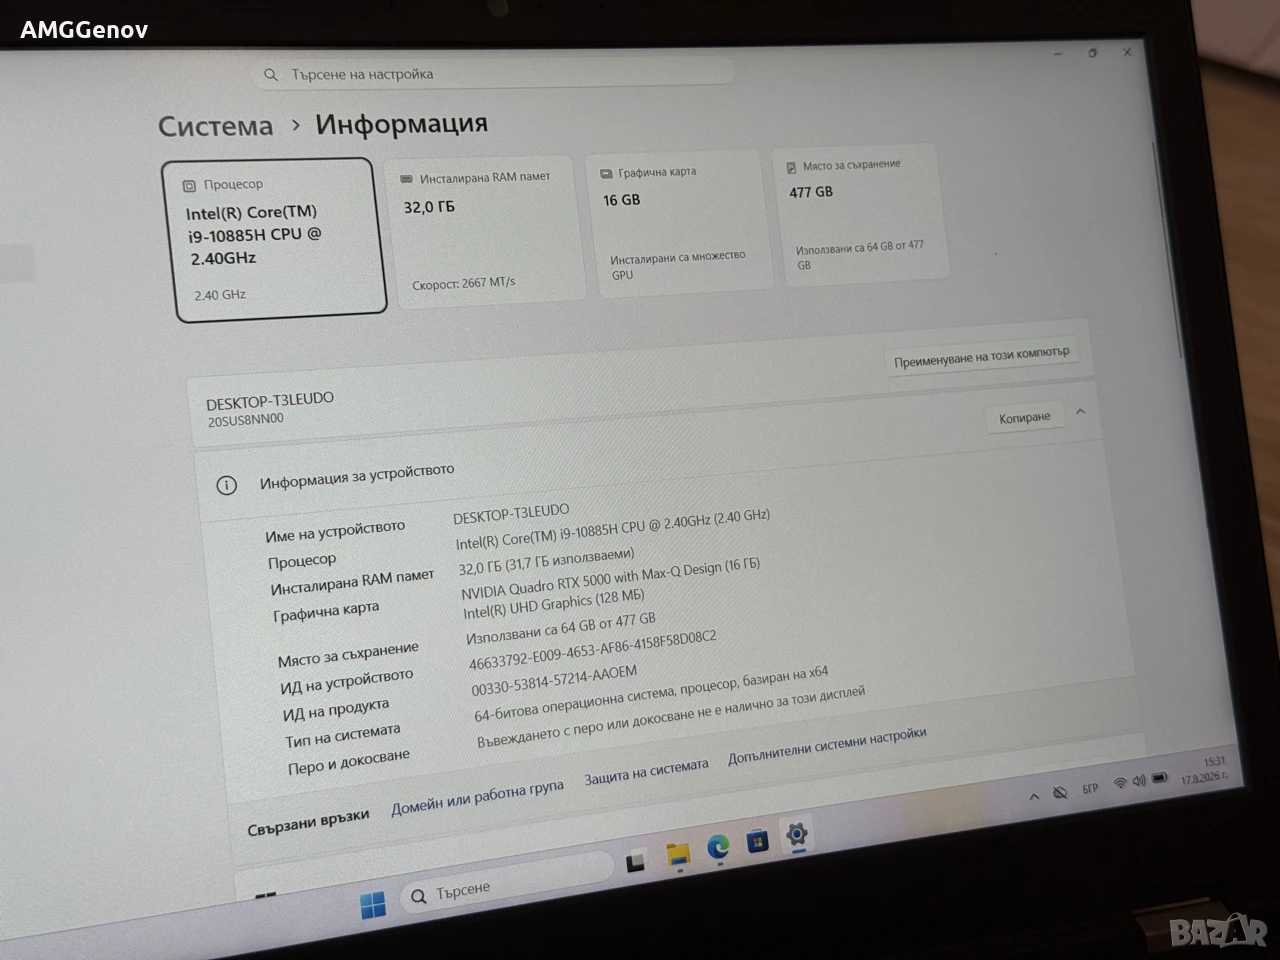Click the Информация за устройството heading
This screenshot has width=1280, height=960.
coord(357,476)
